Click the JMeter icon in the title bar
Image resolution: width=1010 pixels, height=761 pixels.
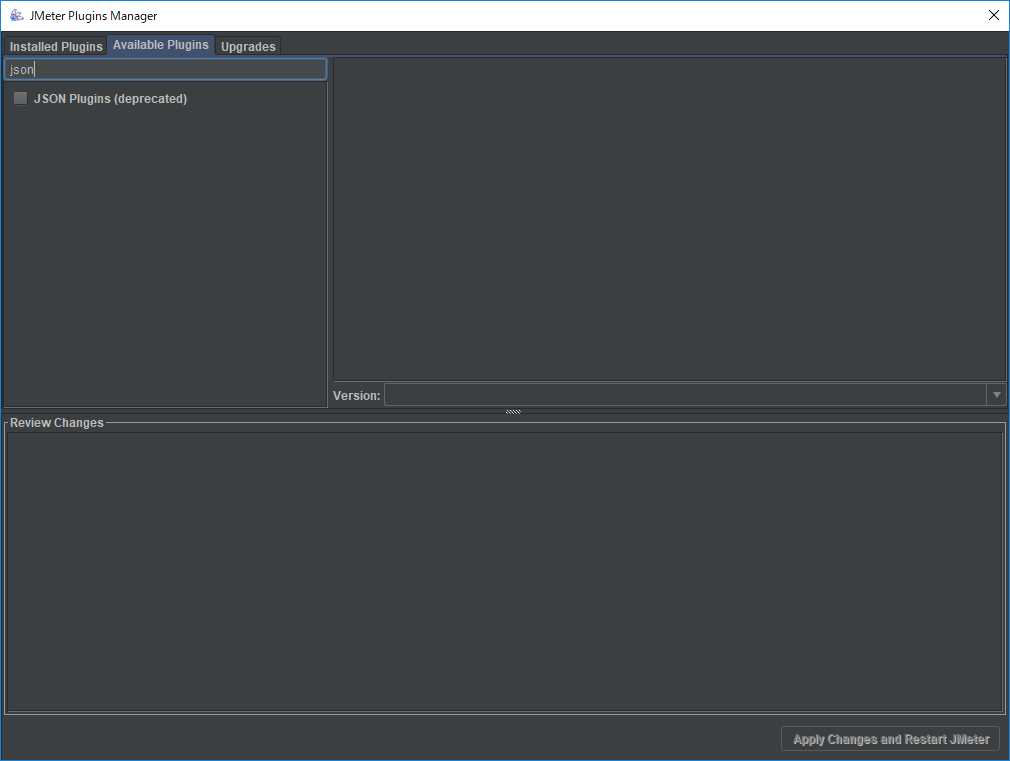point(16,15)
